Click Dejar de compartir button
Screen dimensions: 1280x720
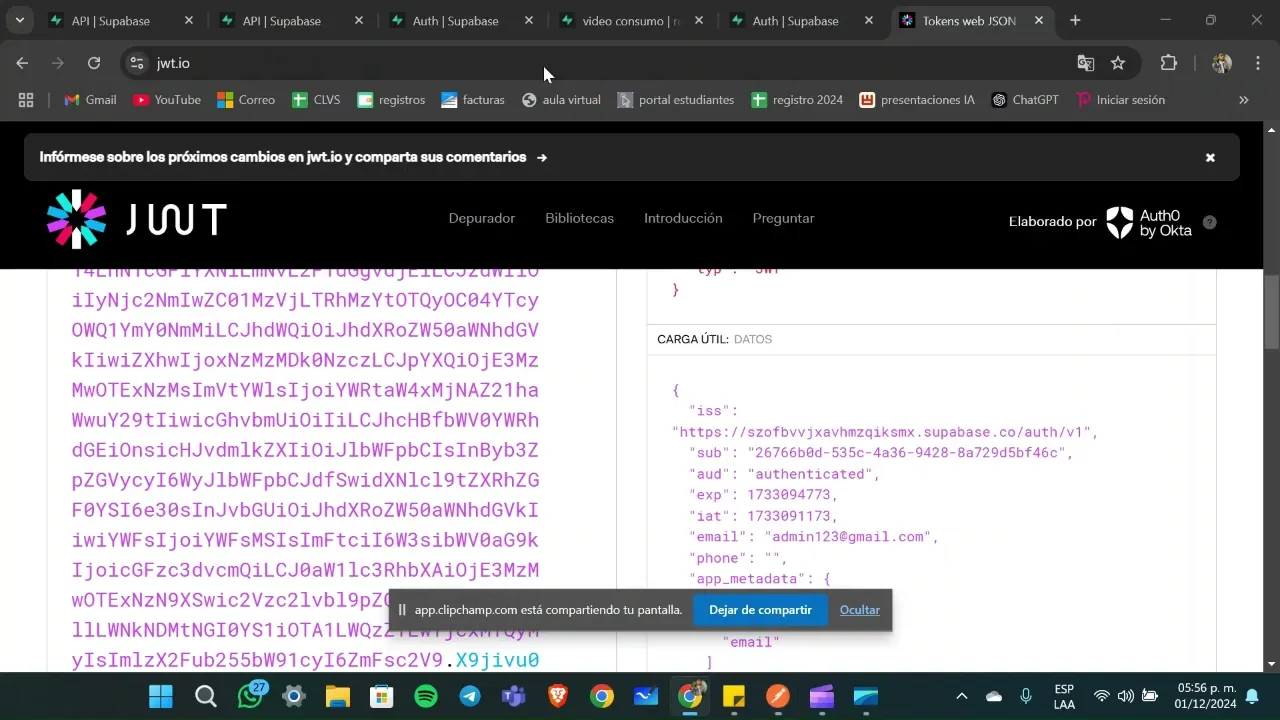pyautogui.click(x=760, y=610)
